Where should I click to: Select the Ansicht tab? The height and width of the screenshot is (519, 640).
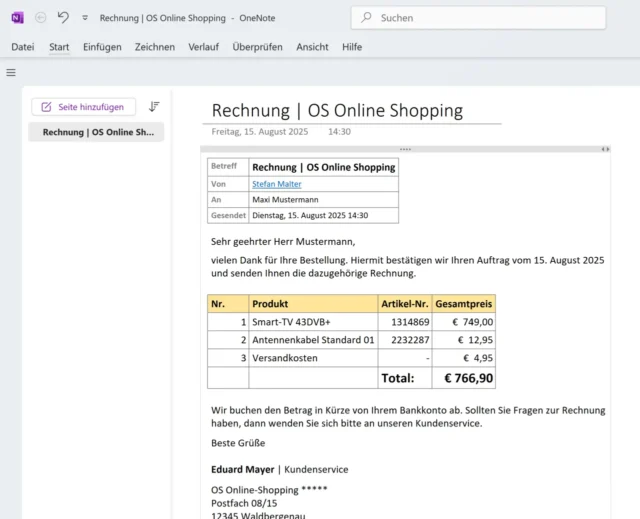(x=312, y=47)
